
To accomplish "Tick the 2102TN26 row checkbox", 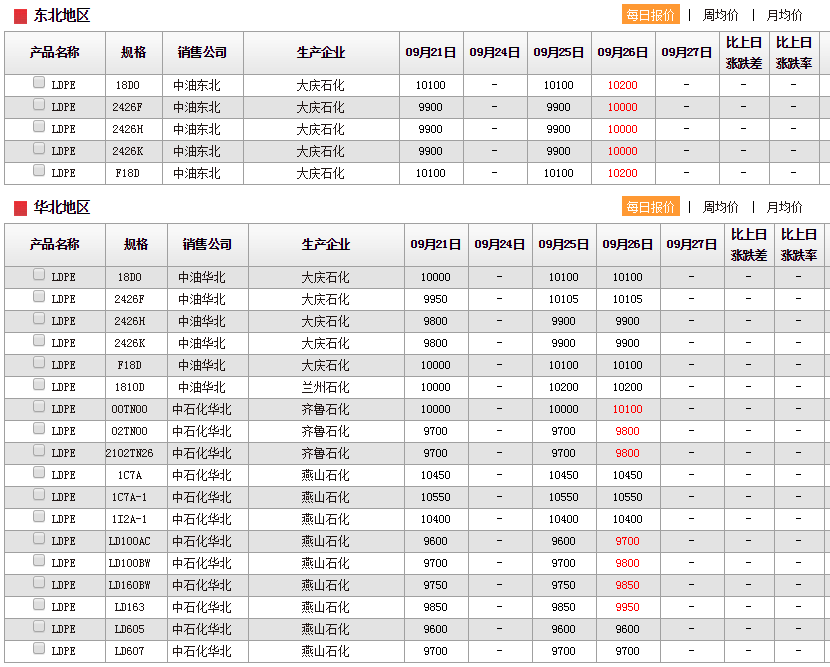I will tap(39, 451).
